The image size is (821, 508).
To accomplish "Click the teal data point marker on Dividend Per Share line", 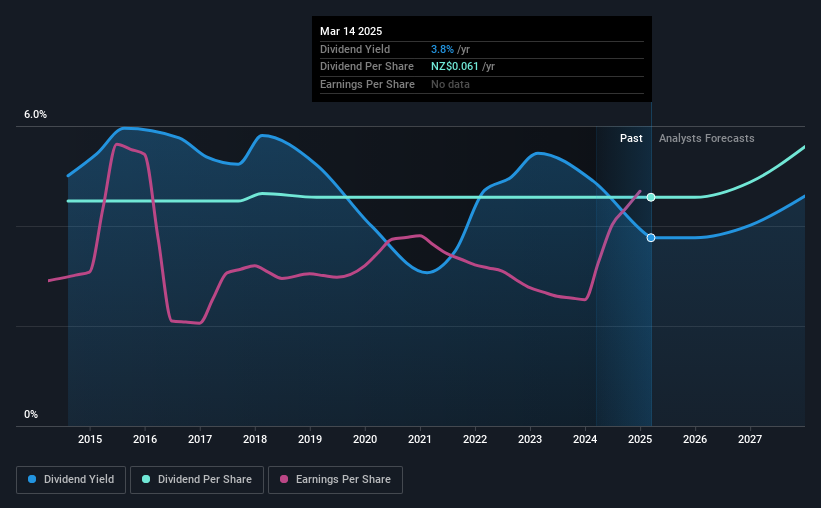I will pos(651,197).
